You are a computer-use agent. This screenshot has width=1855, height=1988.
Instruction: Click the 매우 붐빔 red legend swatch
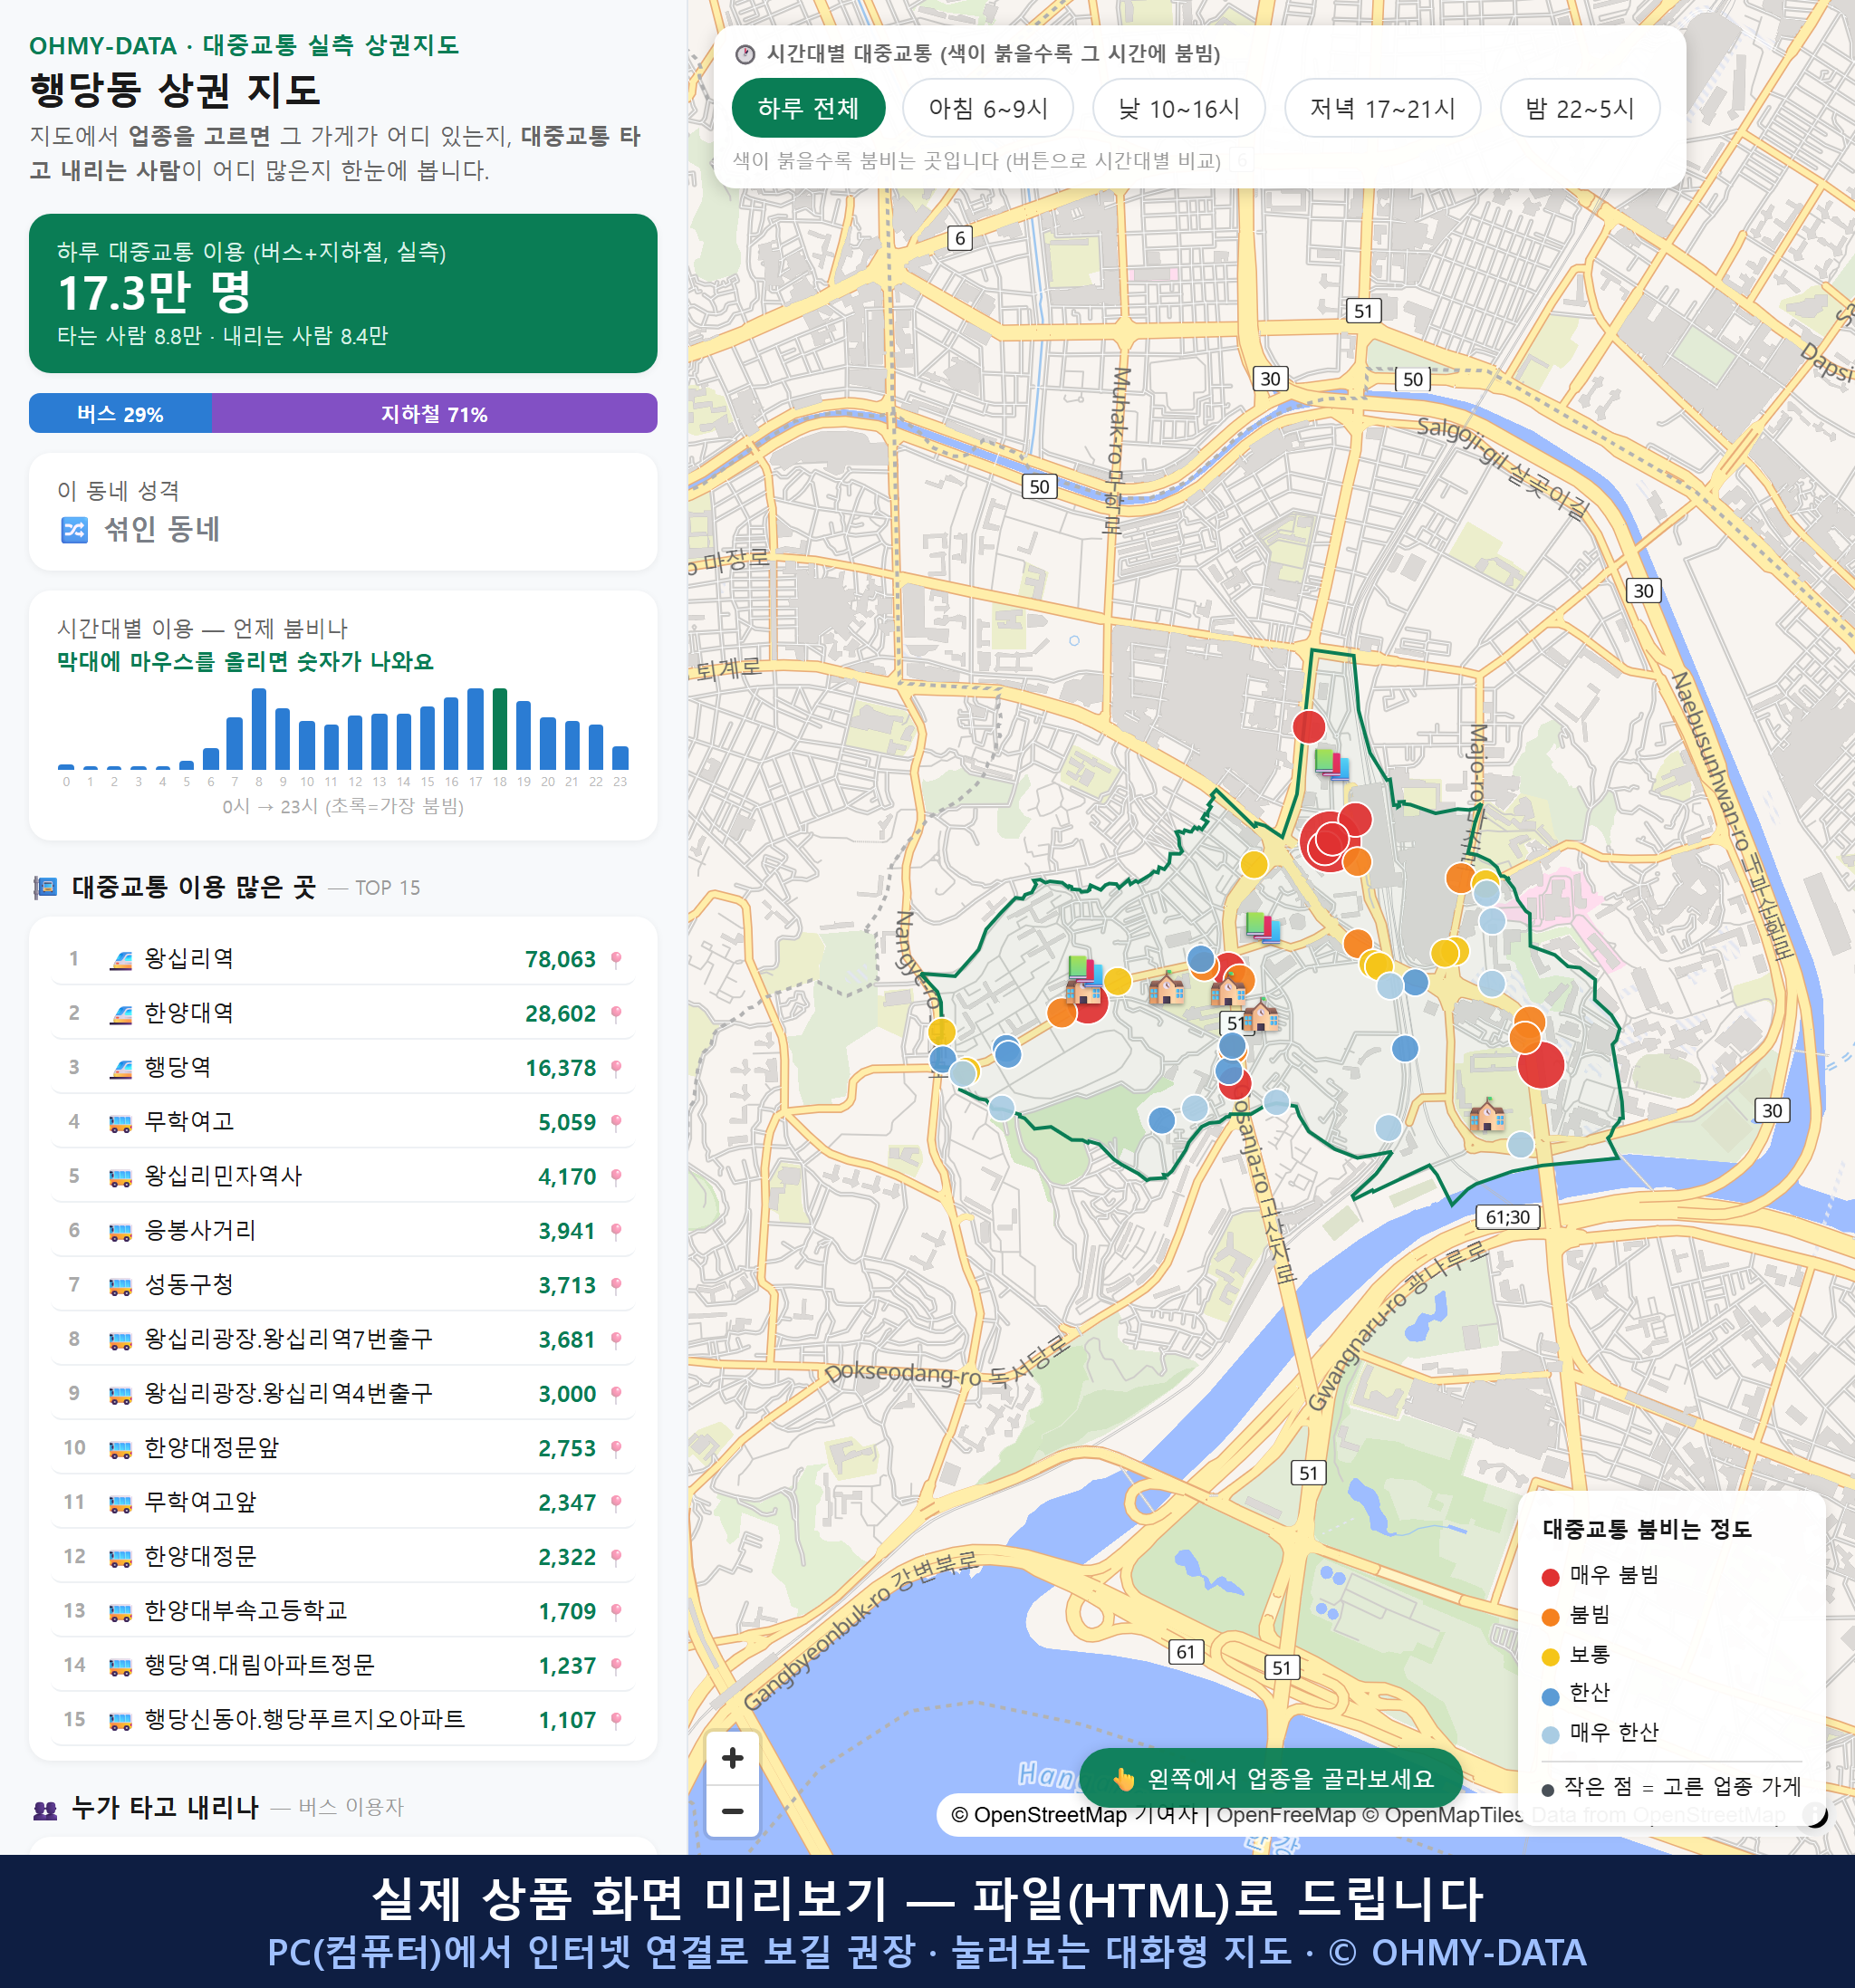(1550, 1578)
